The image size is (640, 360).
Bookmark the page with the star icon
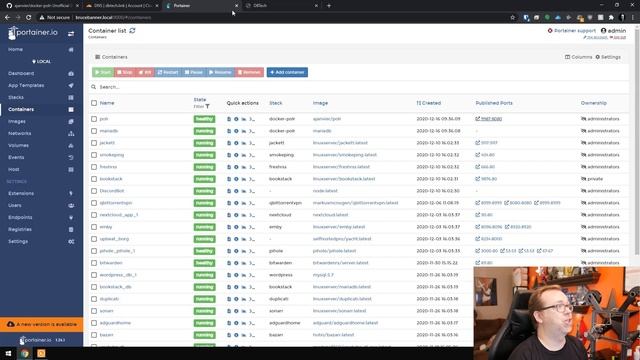coord(513,18)
